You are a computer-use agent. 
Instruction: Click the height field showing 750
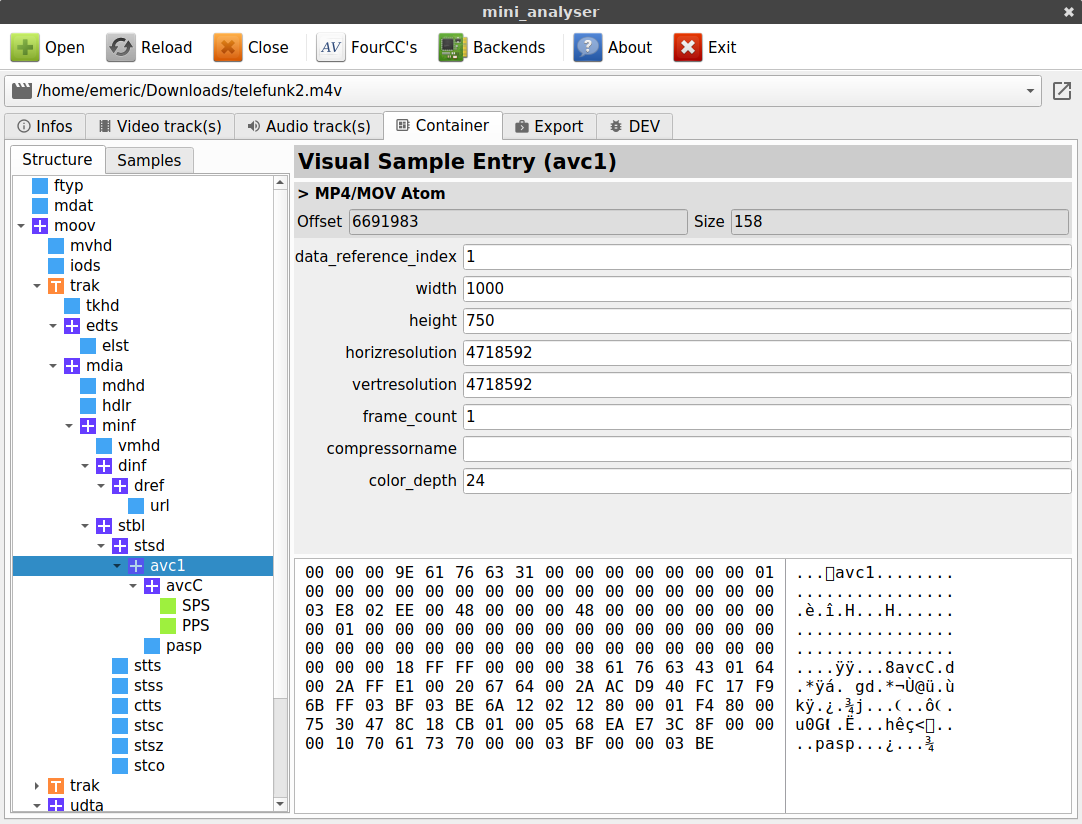[x=767, y=320]
